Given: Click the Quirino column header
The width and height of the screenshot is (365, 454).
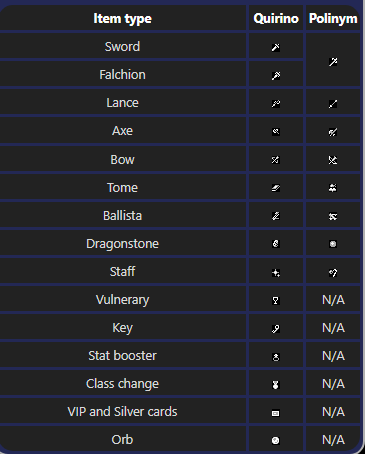Looking at the screenshot, I should click(276, 18).
